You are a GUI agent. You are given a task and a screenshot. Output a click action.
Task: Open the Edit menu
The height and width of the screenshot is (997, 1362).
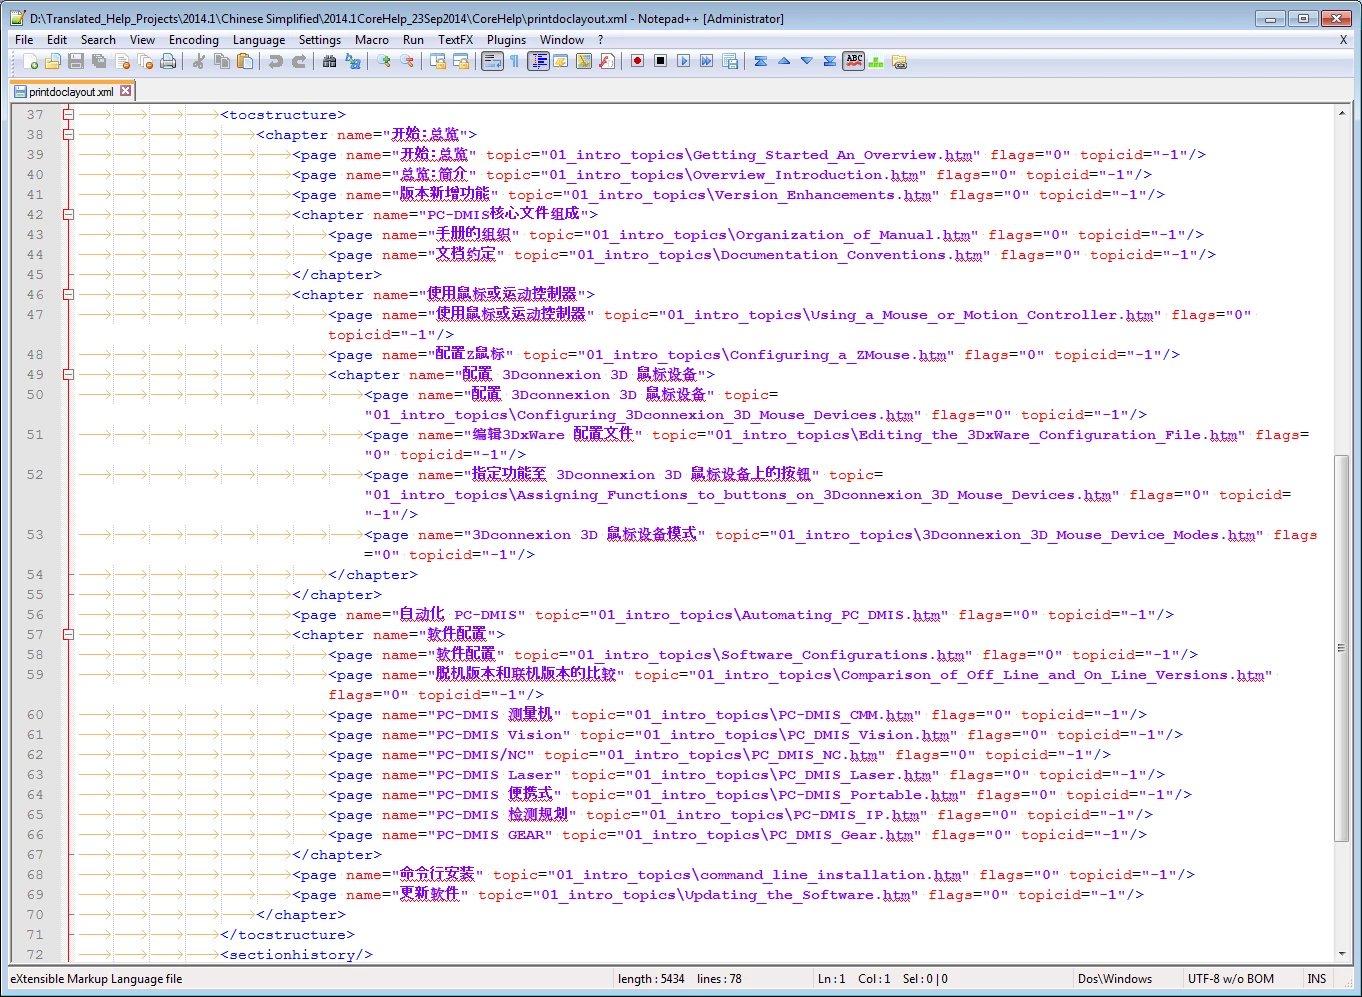click(57, 40)
